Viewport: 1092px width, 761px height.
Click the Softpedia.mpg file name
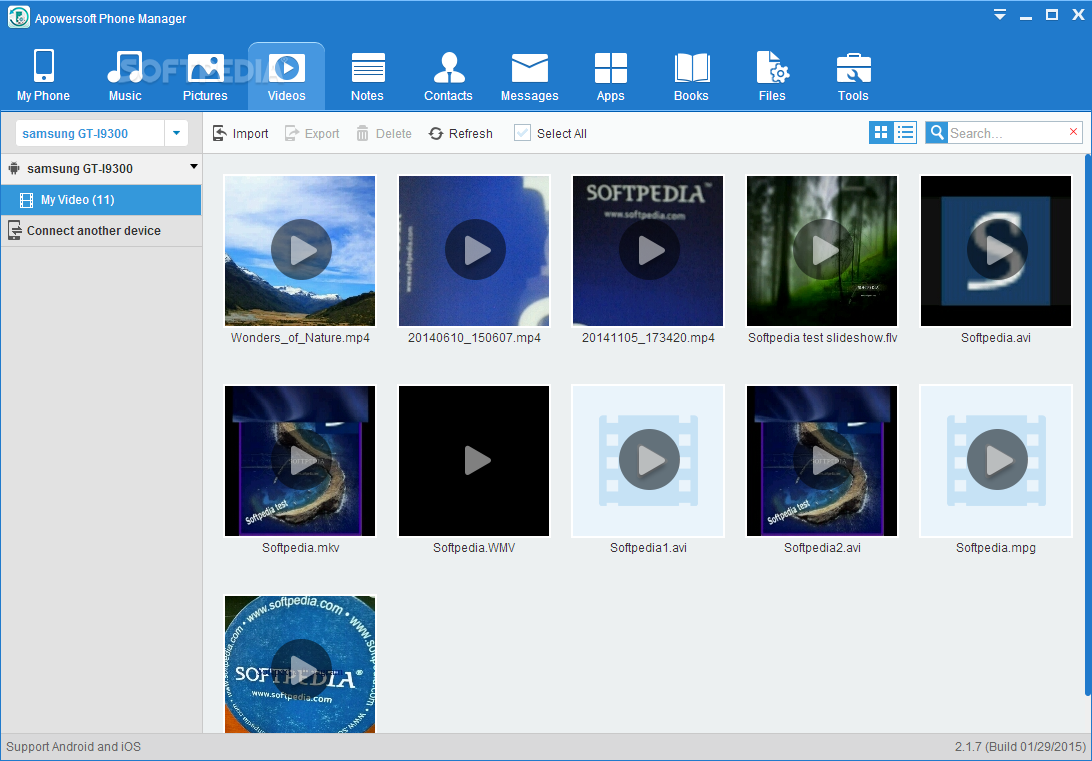click(996, 548)
